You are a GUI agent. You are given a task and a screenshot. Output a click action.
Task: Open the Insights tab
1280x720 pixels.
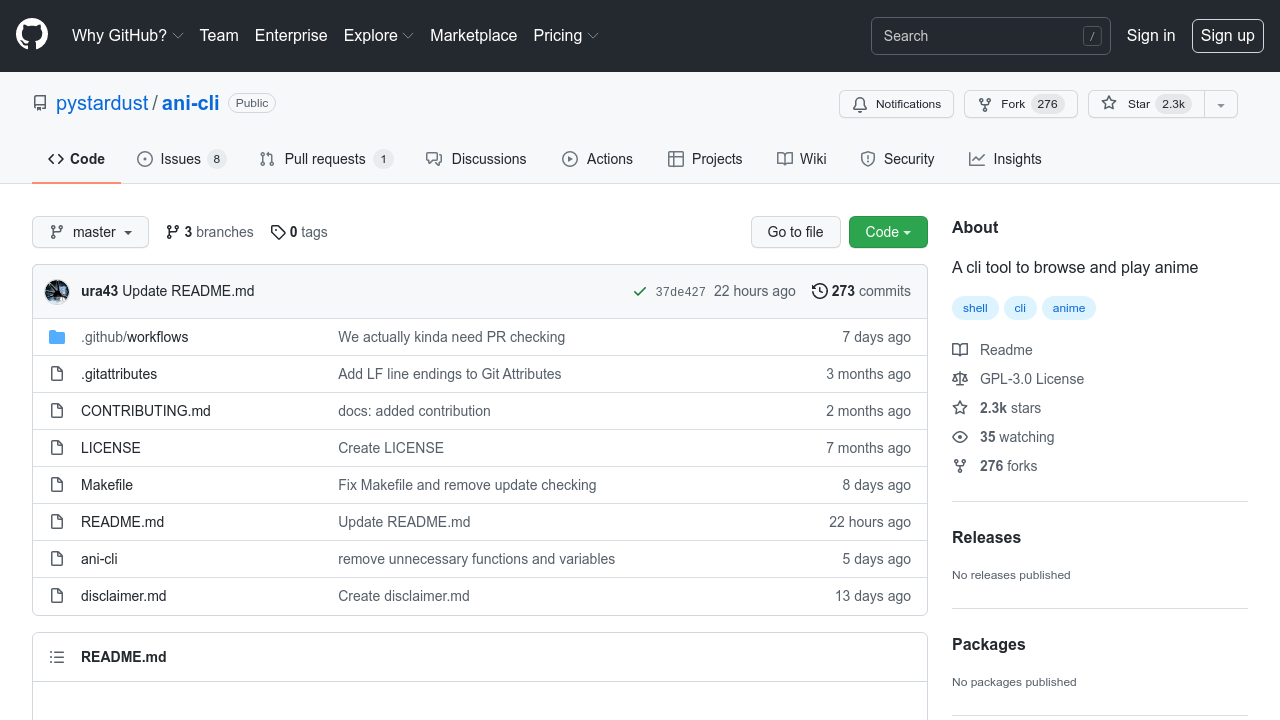[1005, 159]
